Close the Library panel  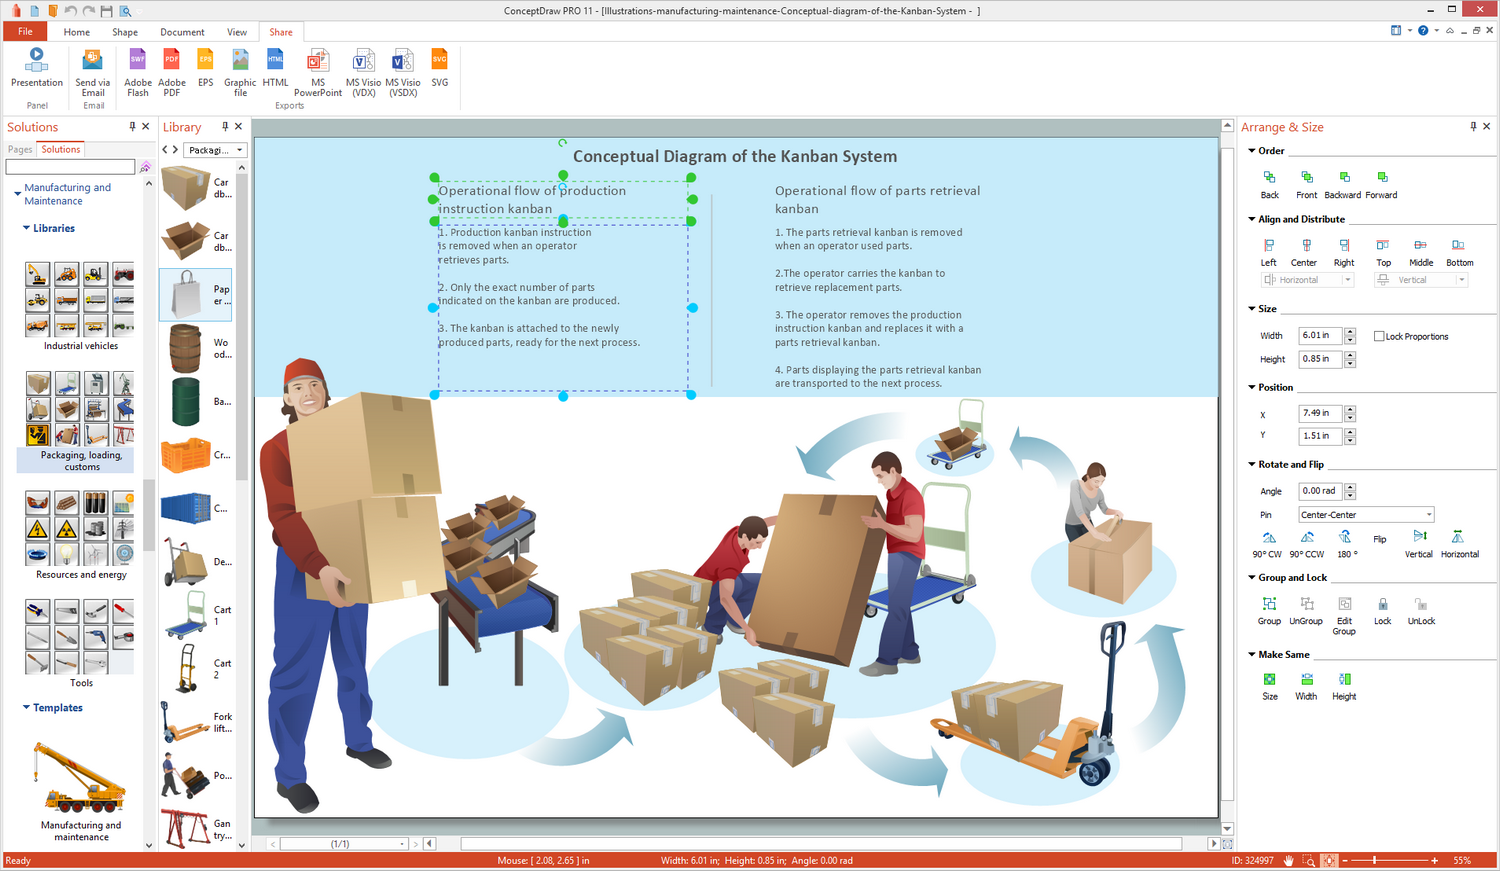coord(238,126)
